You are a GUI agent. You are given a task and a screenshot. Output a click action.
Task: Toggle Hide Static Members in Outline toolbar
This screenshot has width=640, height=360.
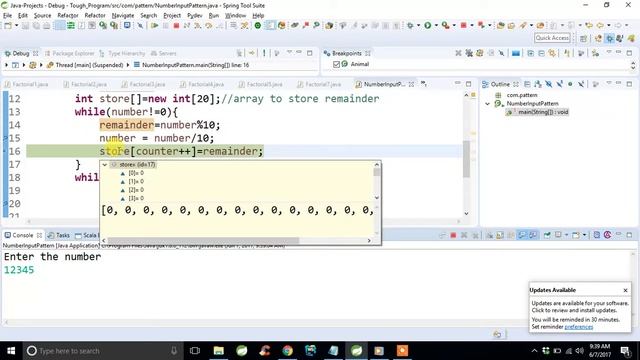tap(559, 84)
